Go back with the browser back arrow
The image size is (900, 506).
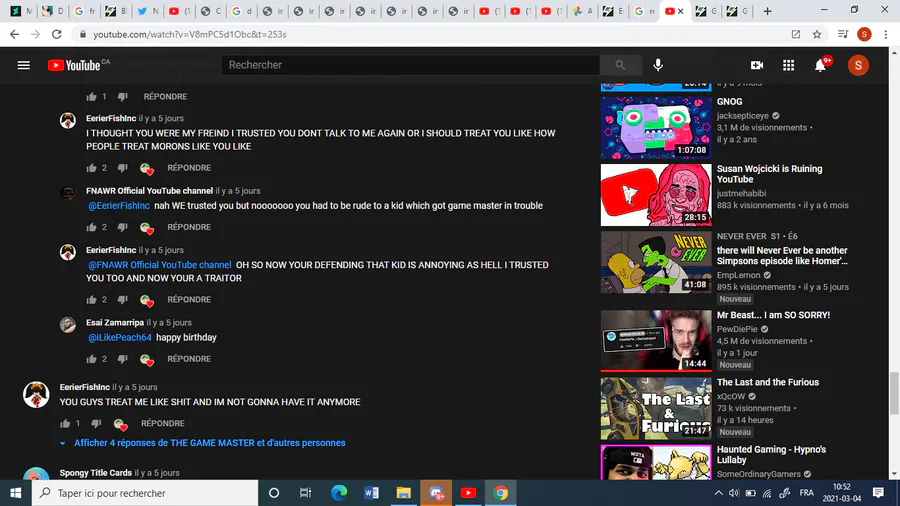click(x=14, y=34)
